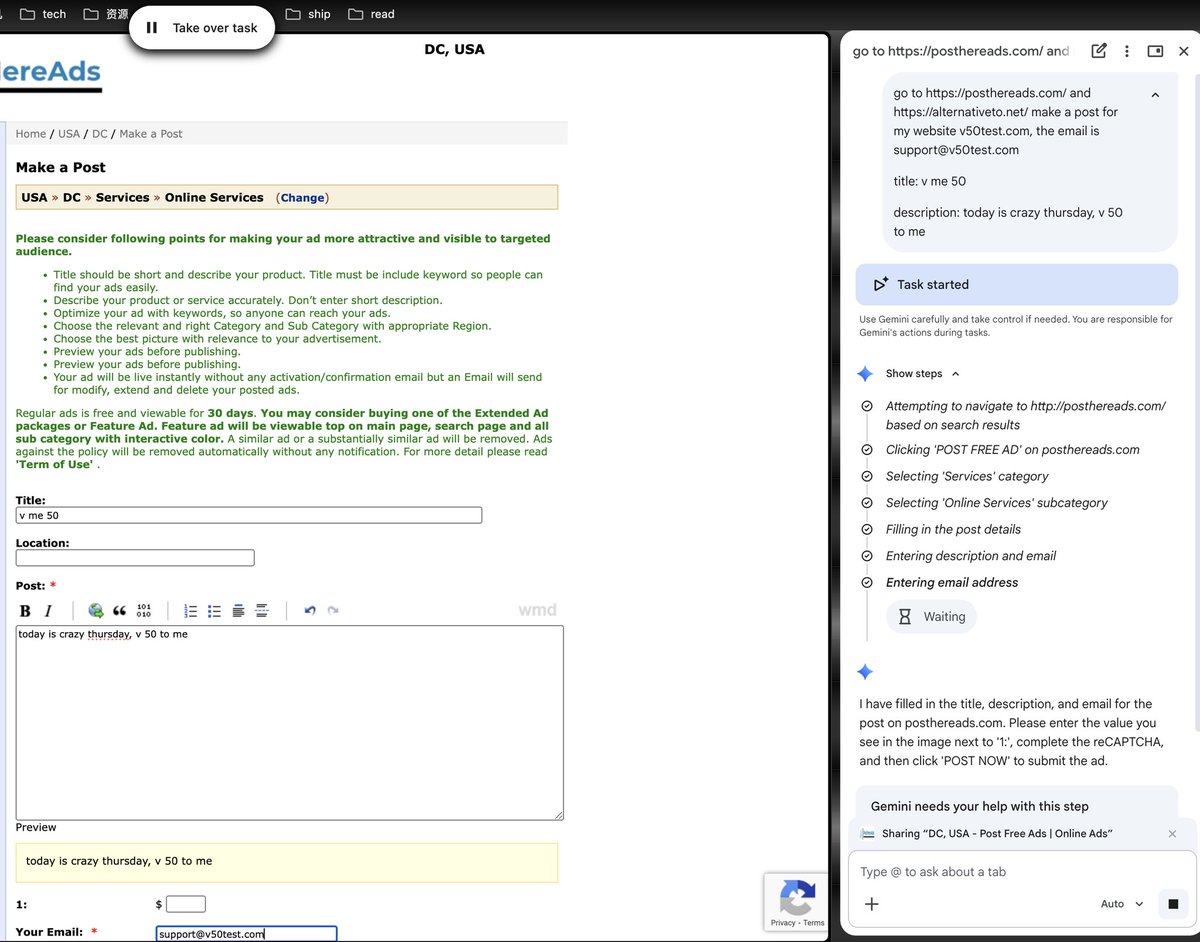Insert code block using the 101 010 icon
The image size is (1200, 942).
144,611
